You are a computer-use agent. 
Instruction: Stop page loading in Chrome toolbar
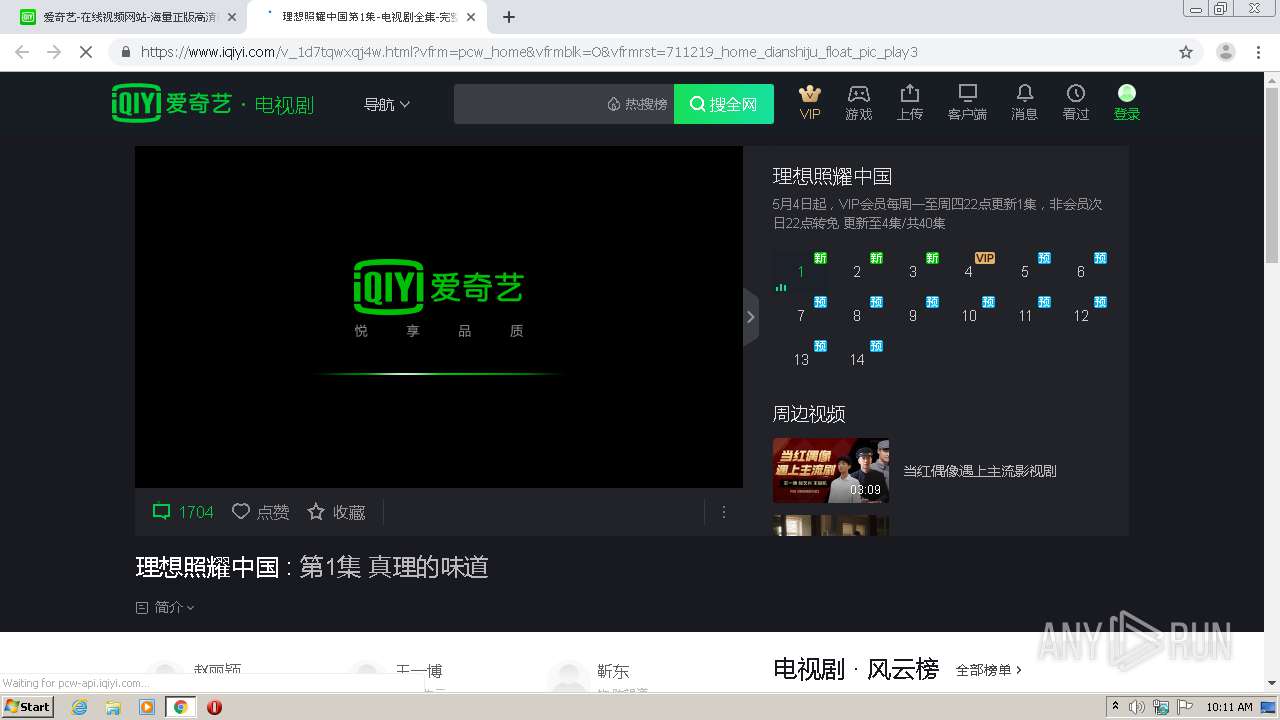pos(86,52)
